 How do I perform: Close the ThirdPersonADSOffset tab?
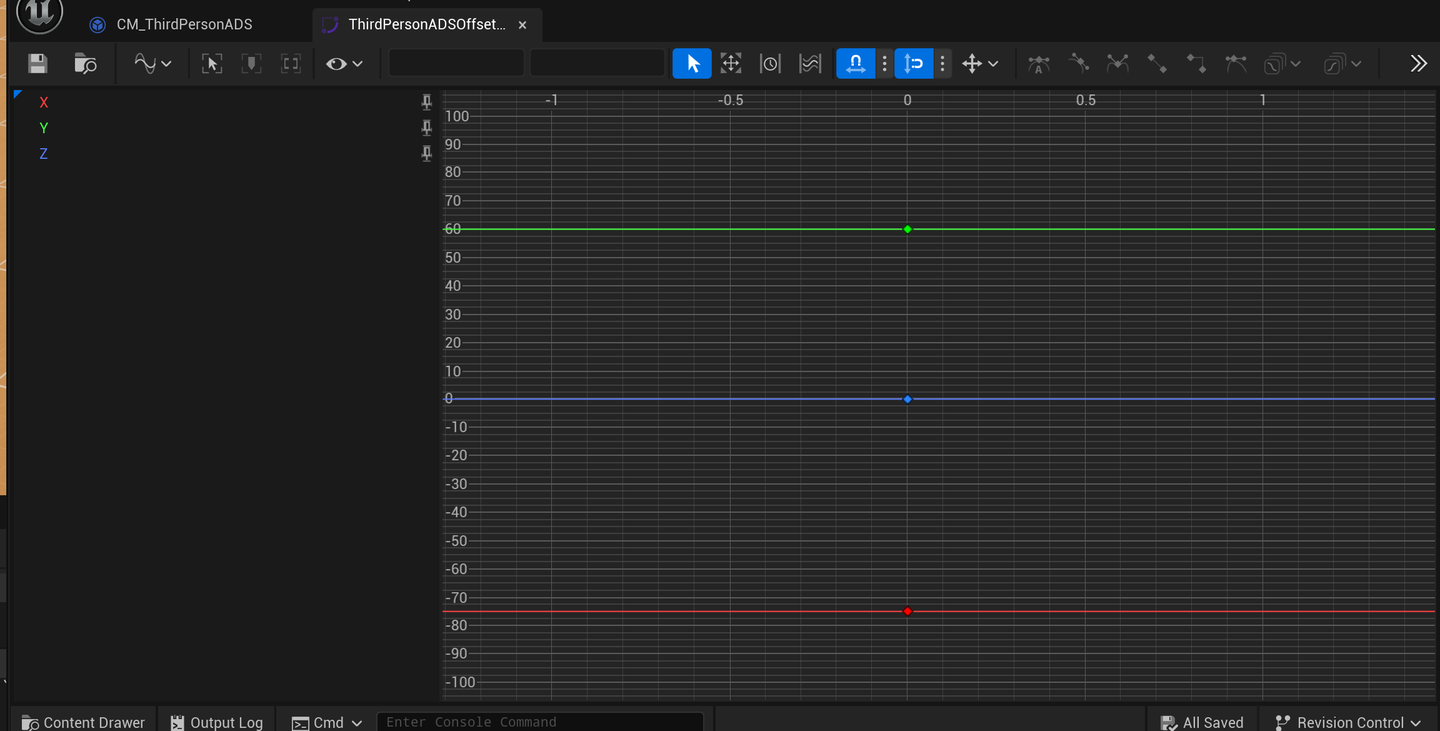coord(522,25)
